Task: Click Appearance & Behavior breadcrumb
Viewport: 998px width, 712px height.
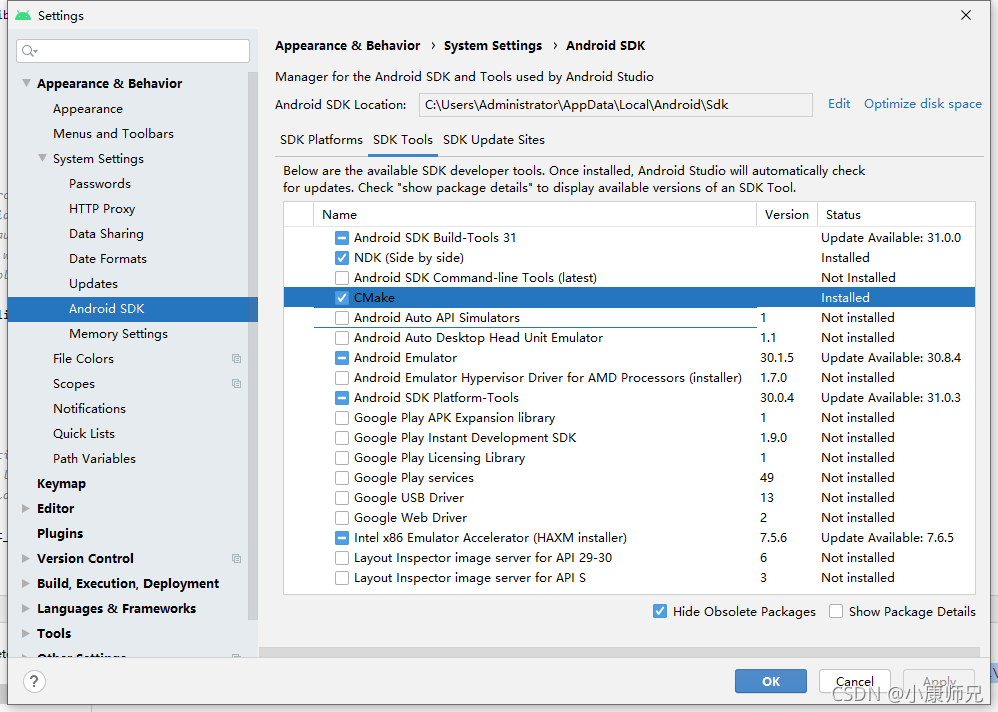Action: (x=348, y=46)
